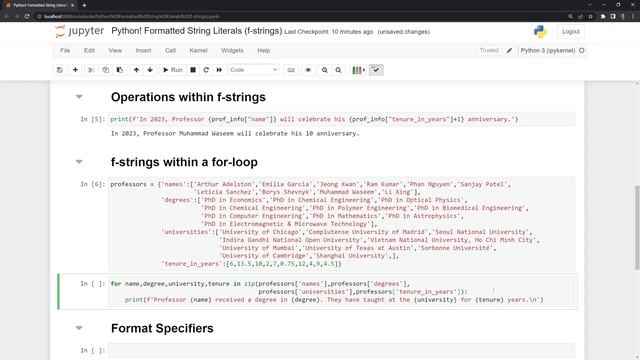Screen dimensions: 640x360
Task: Click the first magnifier icon in toolbar
Action: 324,70
